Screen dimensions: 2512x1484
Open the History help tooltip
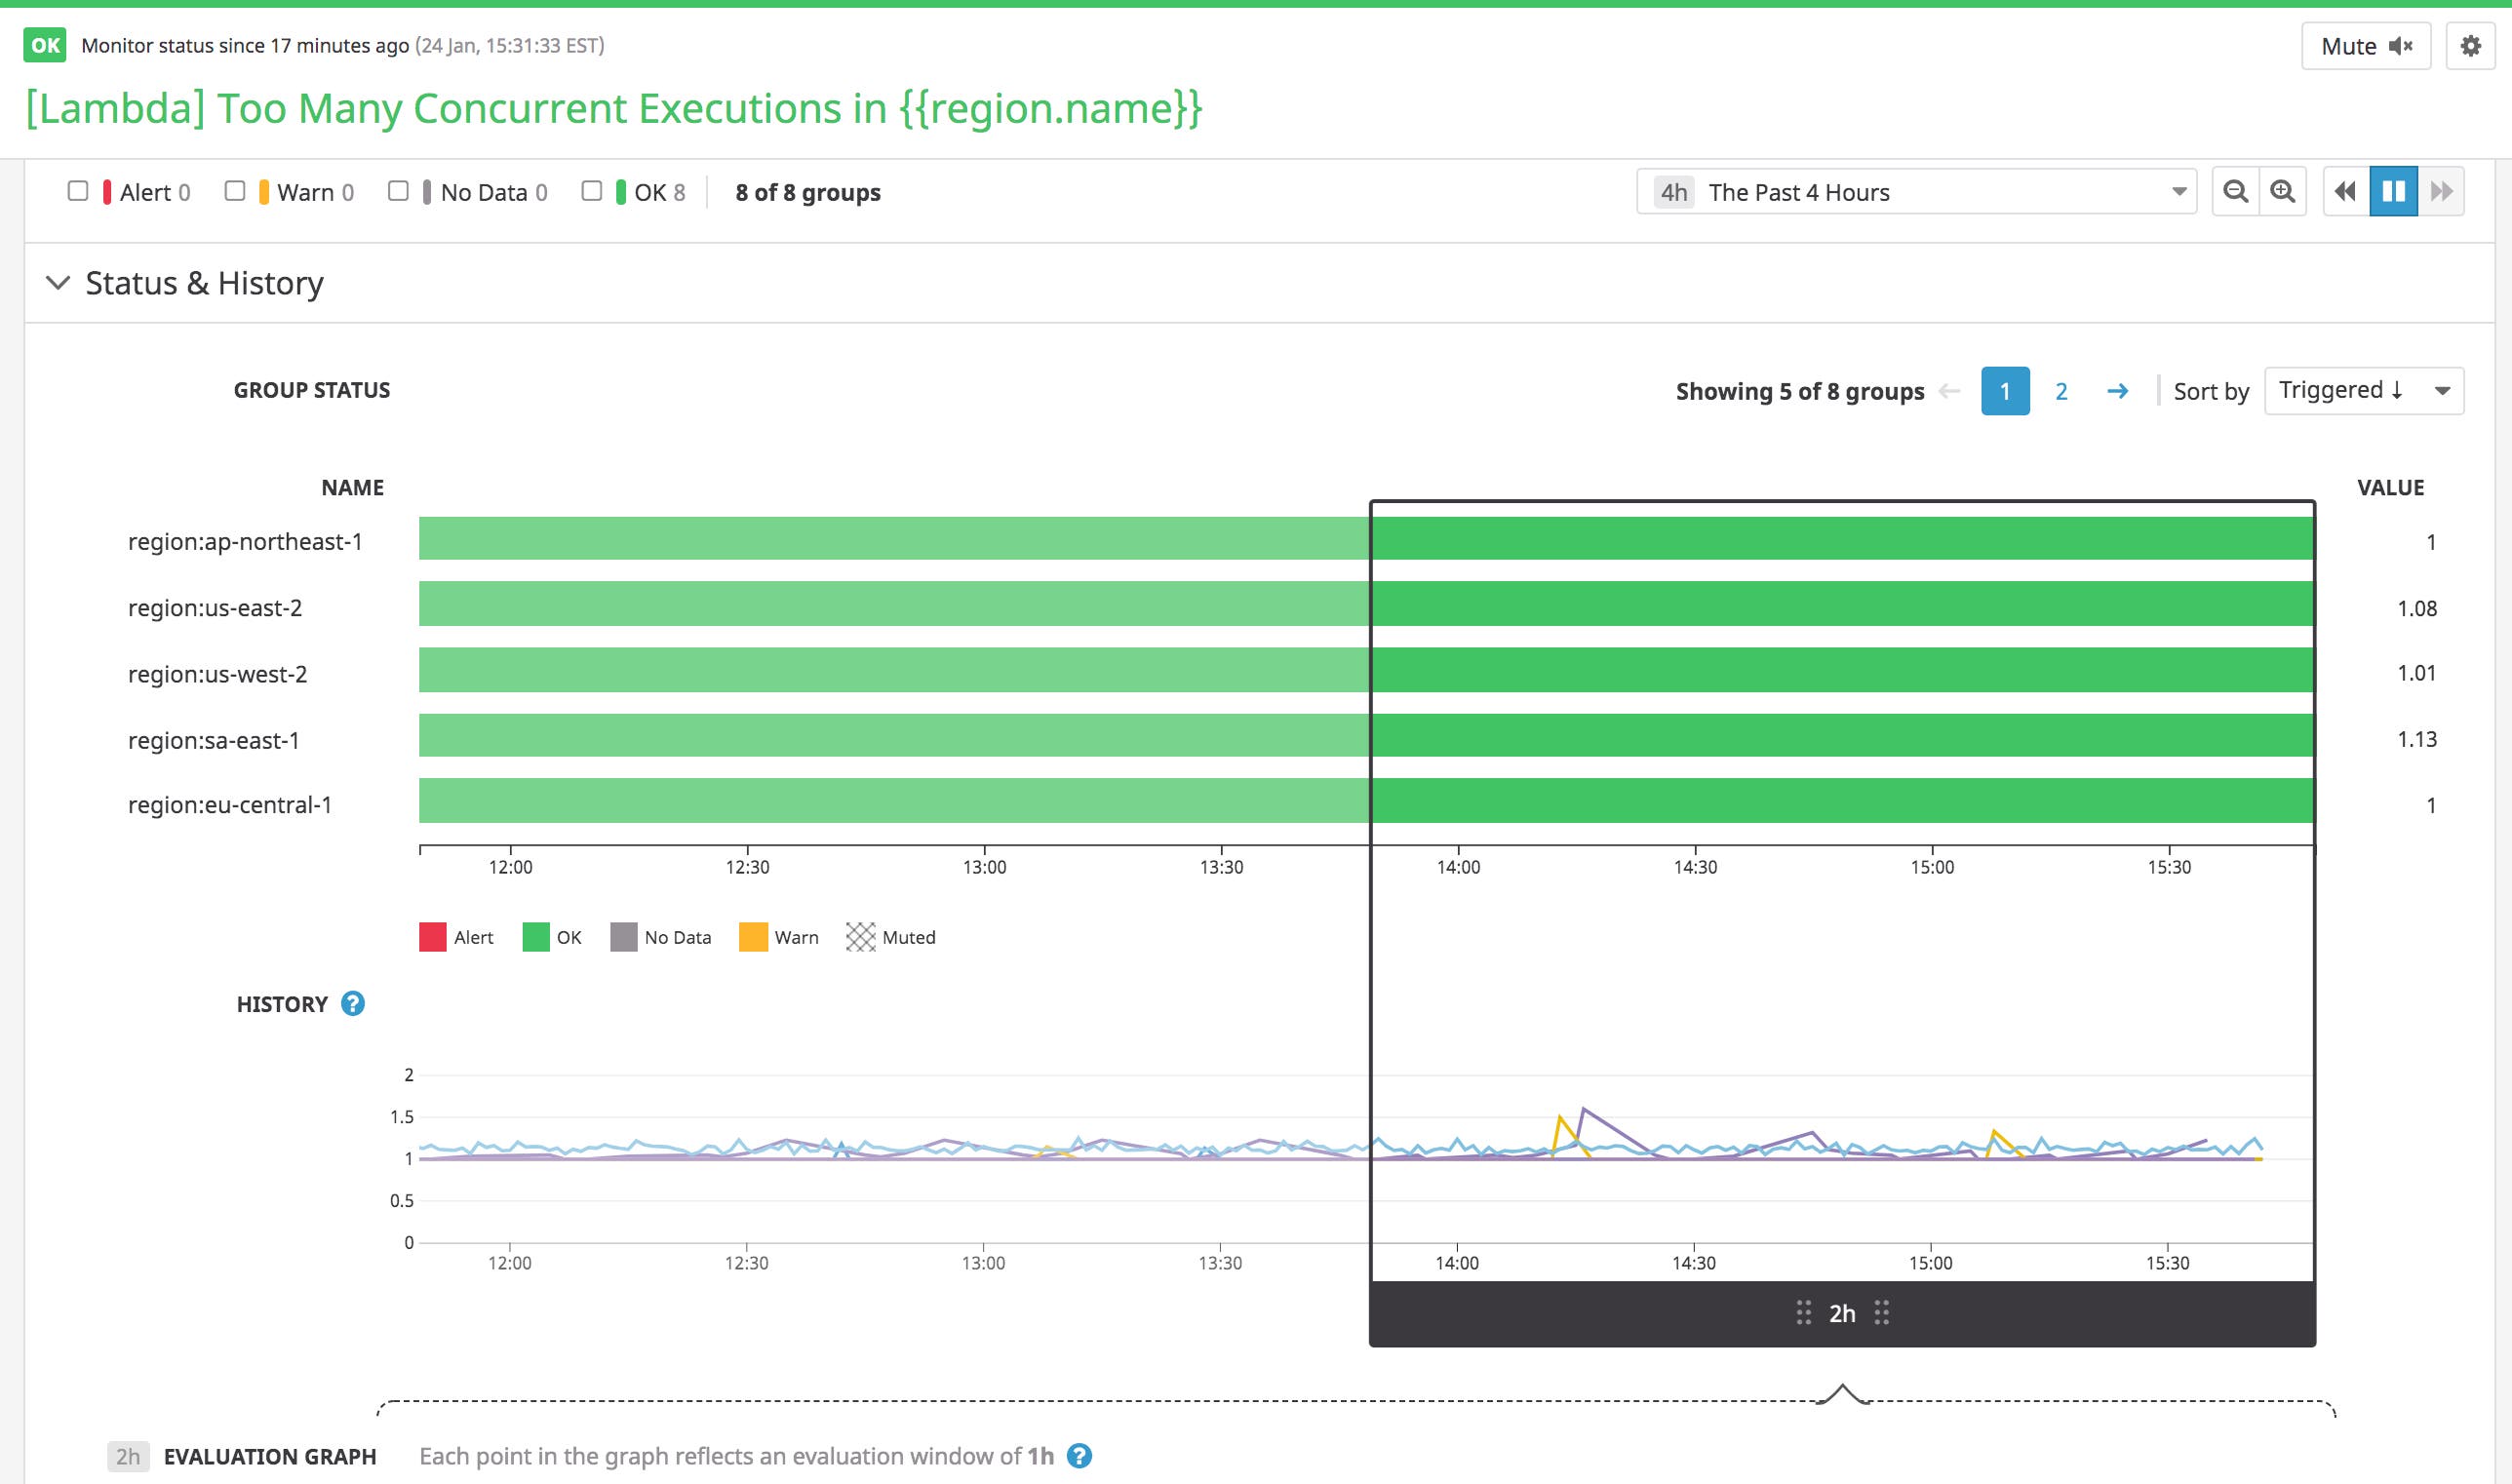[x=352, y=1003]
